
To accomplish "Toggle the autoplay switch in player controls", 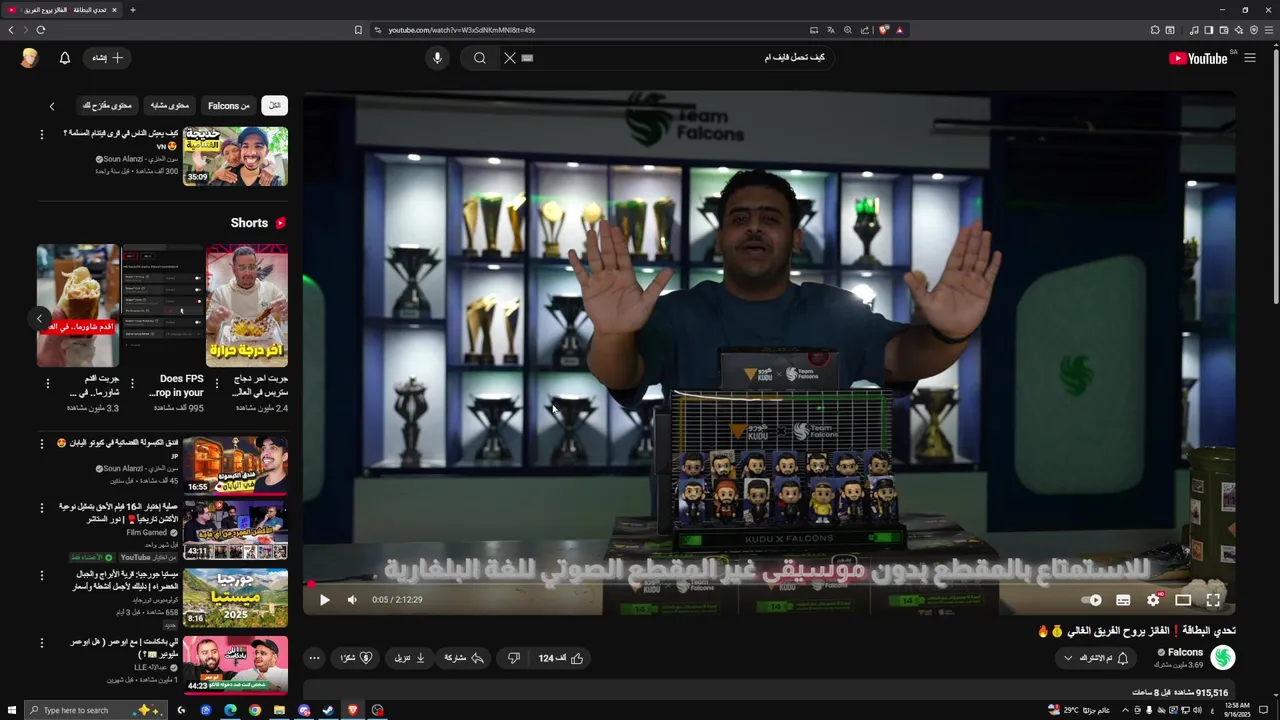I will (1093, 600).
